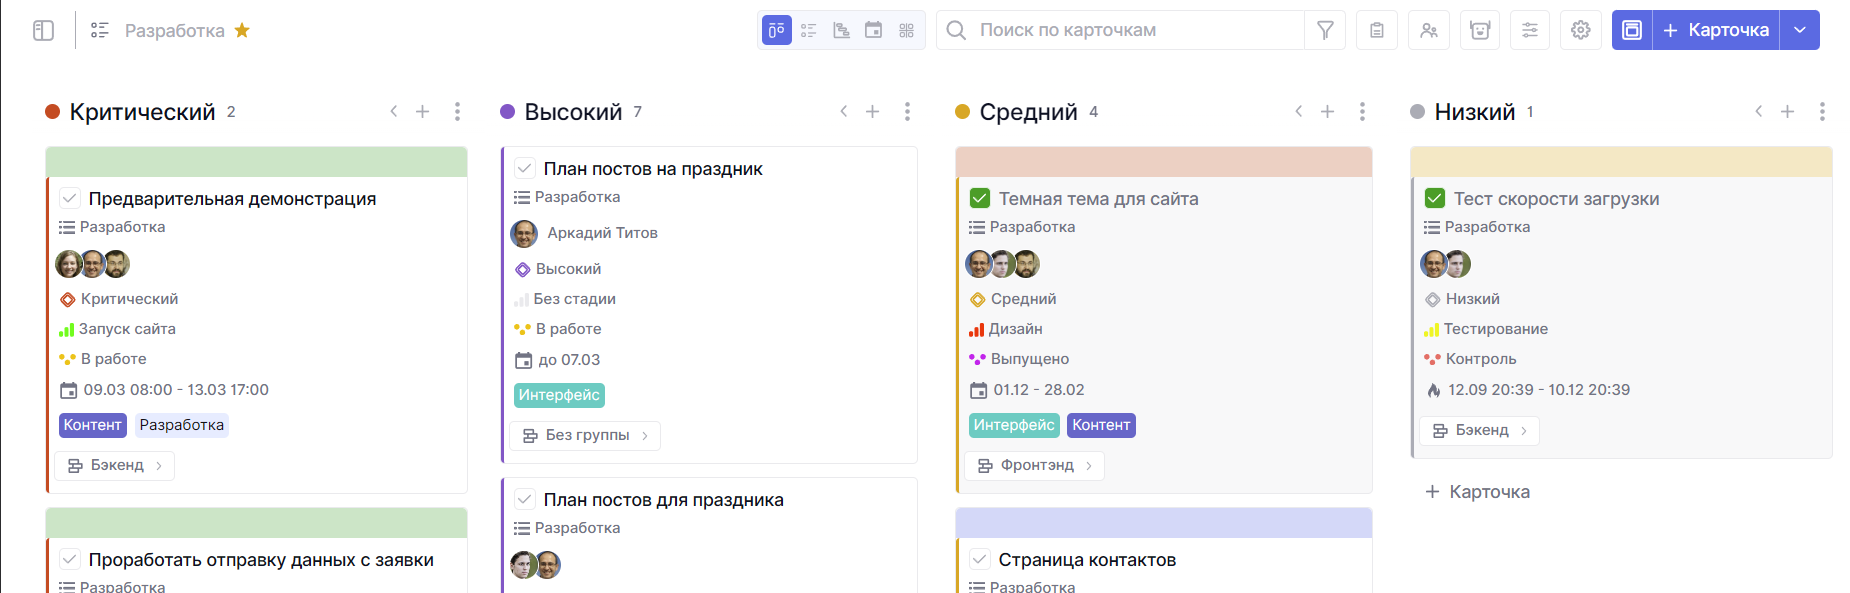Star the Разработка board as favorite
This screenshot has width=1850, height=593.
(x=242, y=30)
